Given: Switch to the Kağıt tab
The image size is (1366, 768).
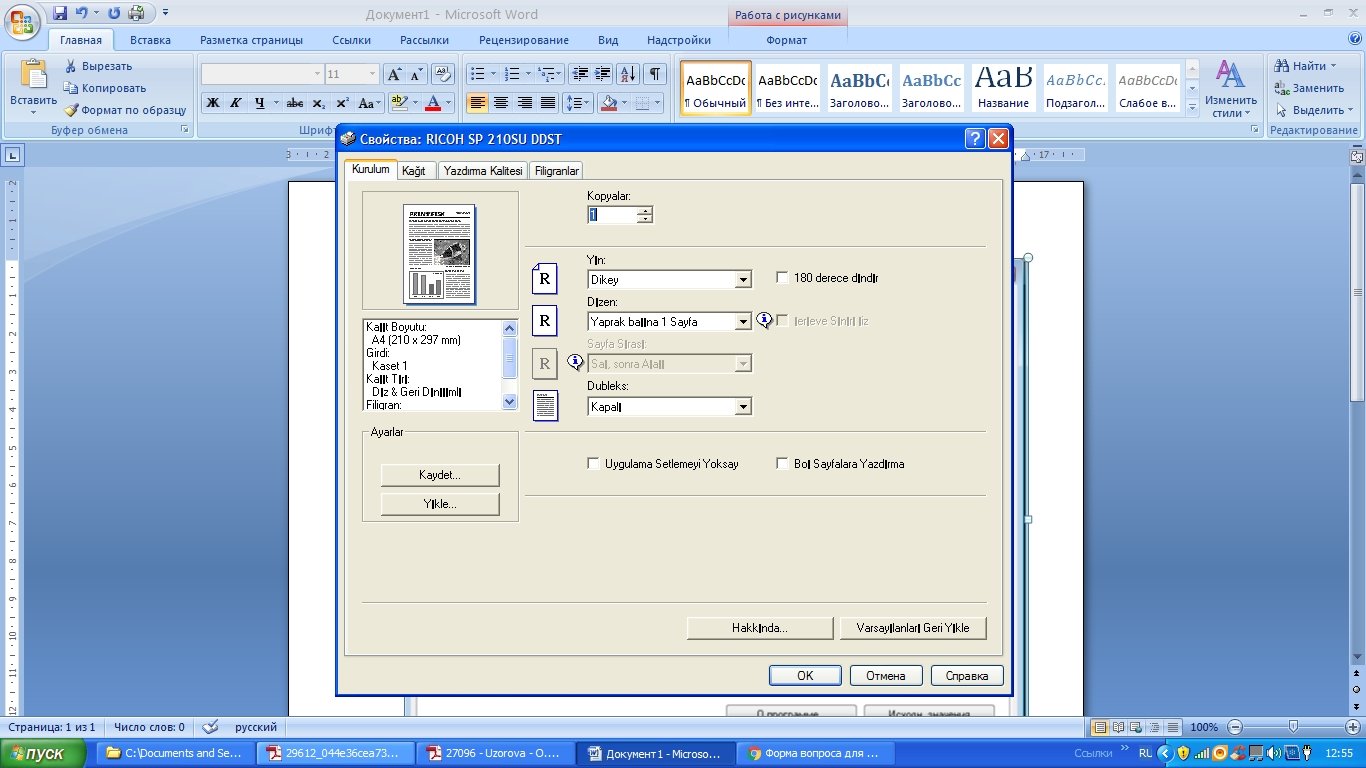Looking at the screenshot, I should pyautogui.click(x=413, y=171).
